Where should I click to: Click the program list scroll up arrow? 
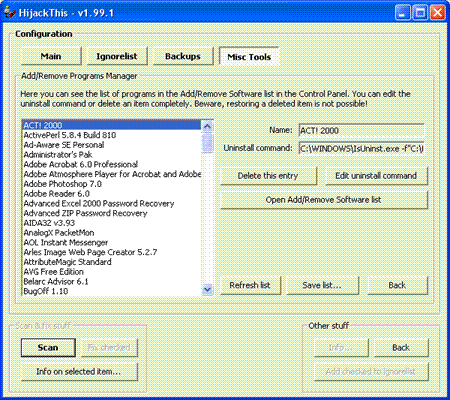pyautogui.click(x=207, y=126)
